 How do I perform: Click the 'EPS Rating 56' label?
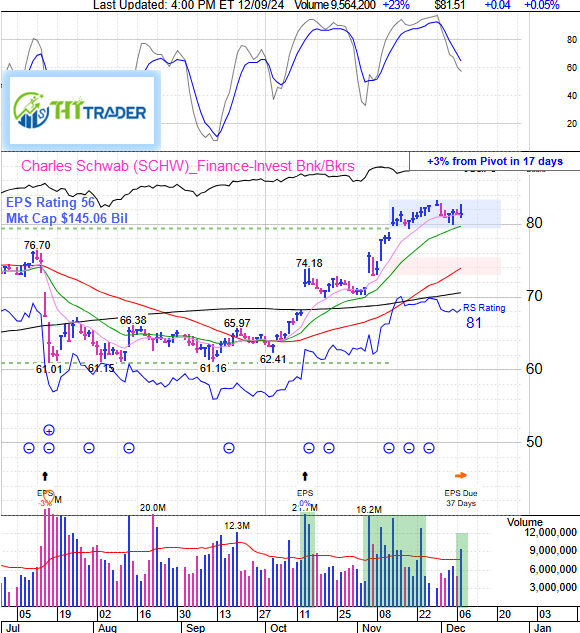click(50, 202)
